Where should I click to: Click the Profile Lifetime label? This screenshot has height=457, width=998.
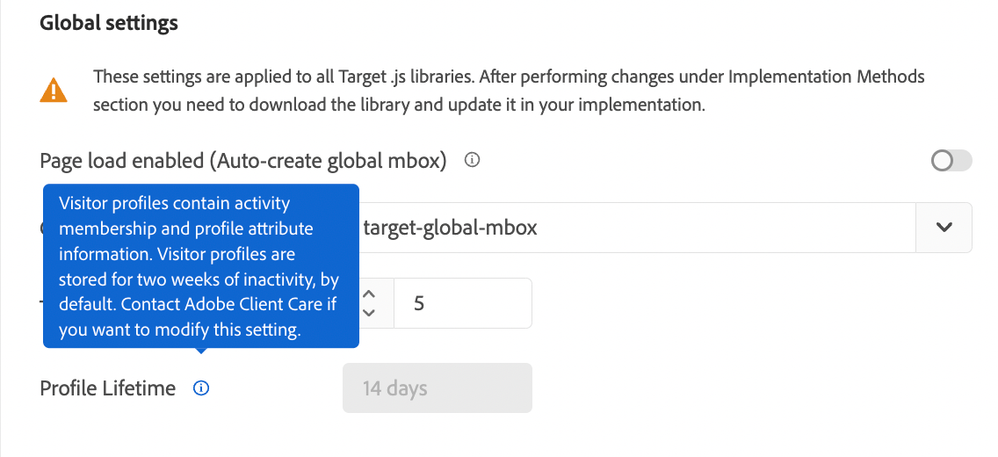(x=107, y=388)
